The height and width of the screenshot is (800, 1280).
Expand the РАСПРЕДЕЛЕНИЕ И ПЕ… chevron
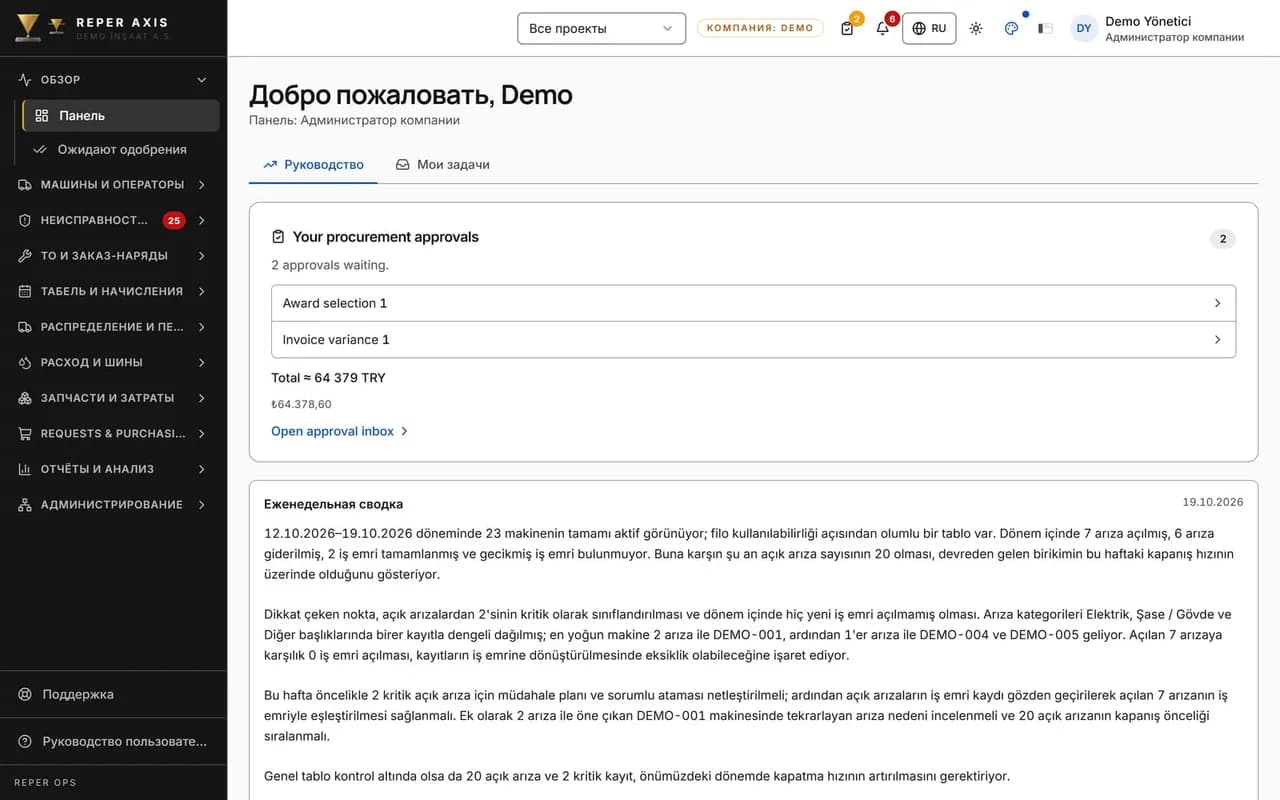pyautogui.click(x=201, y=327)
